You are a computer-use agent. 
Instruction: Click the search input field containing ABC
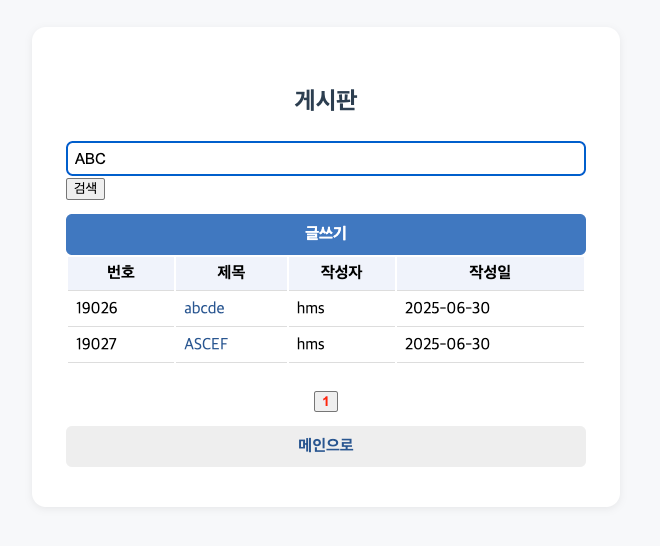[x=326, y=158]
